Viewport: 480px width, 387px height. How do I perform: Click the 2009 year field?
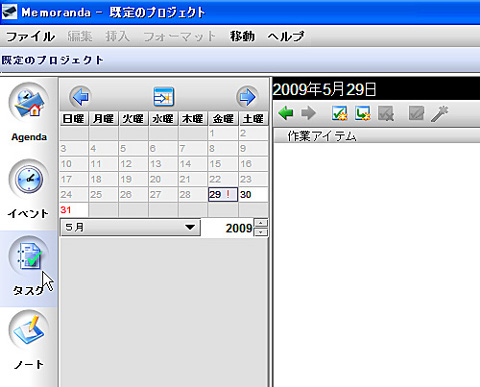point(228,228)
